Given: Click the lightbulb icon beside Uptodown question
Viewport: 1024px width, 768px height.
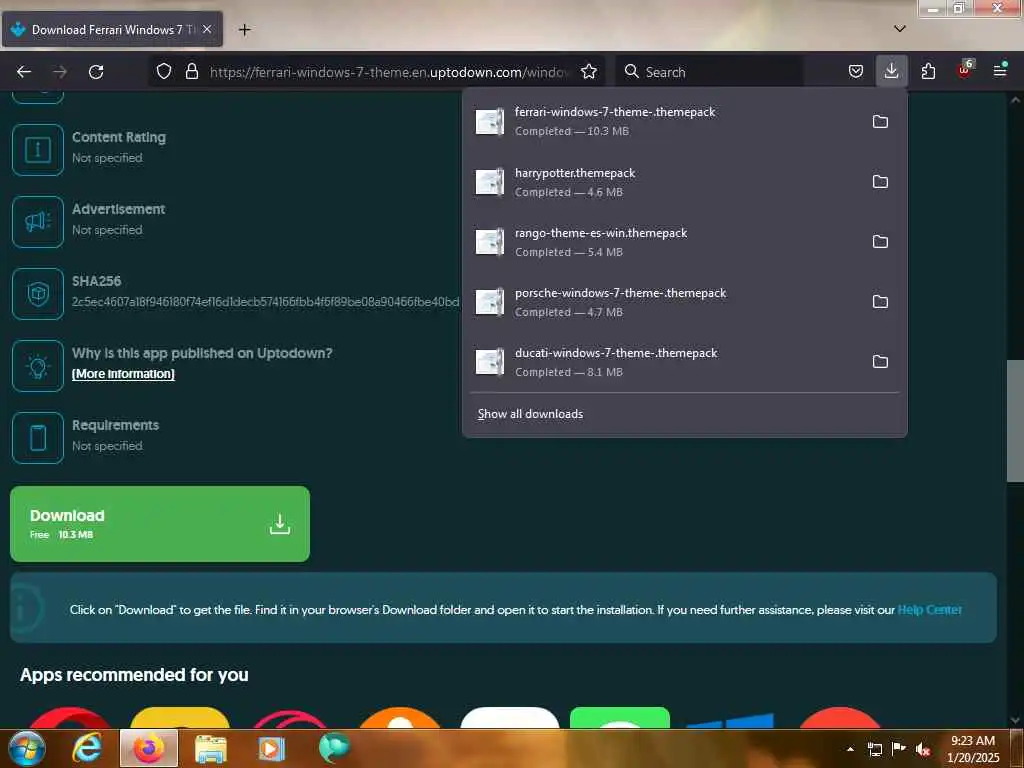Looking at the screenshot, I should coord(38,366).
